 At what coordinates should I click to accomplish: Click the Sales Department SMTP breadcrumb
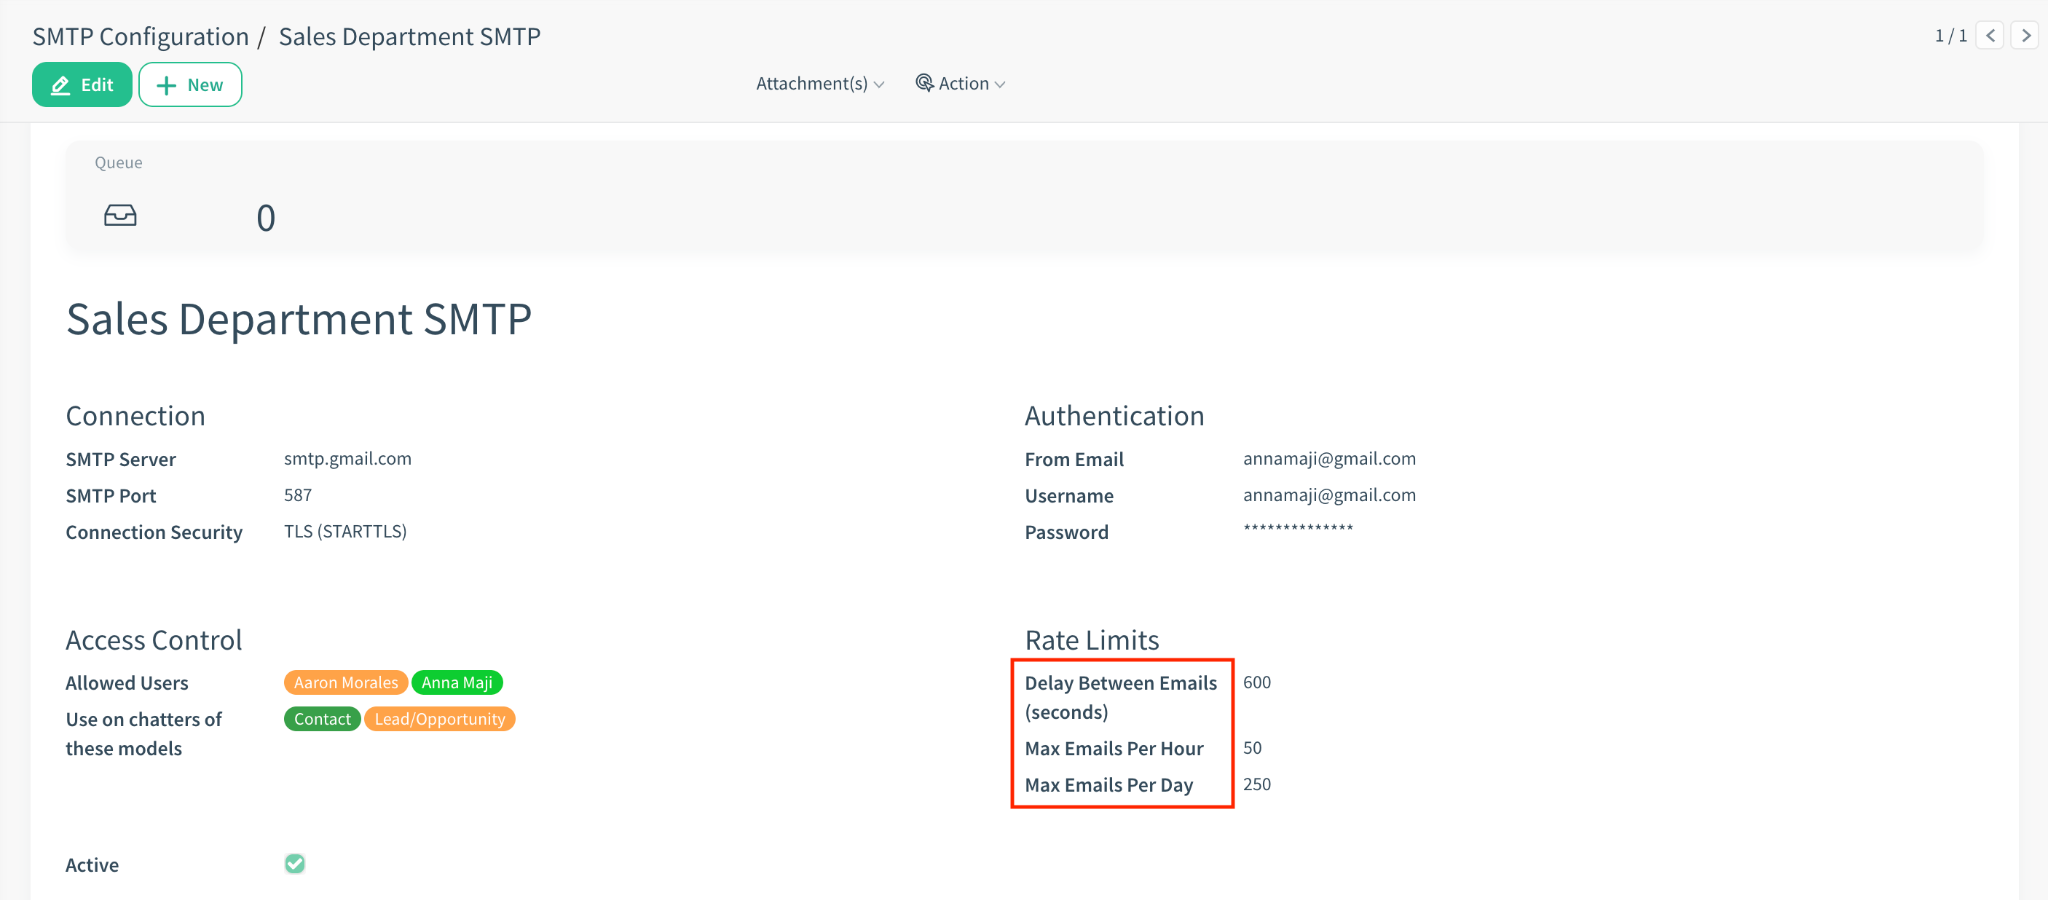coord(410,36)
